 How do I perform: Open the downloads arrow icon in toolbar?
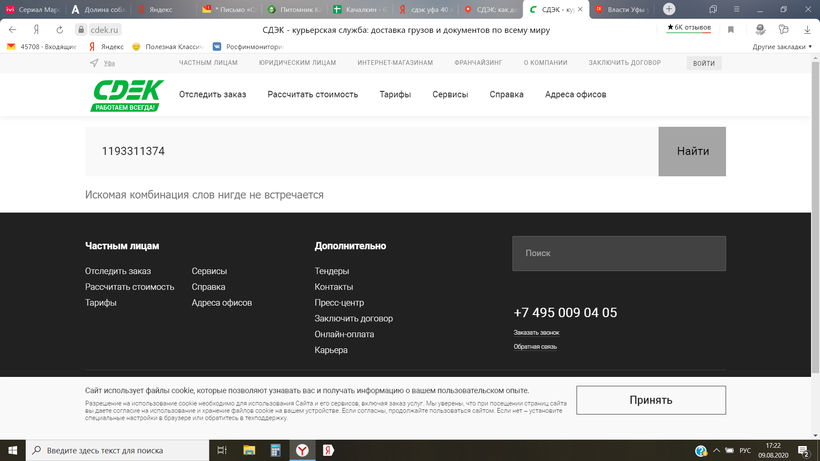(x=807, y=30)
